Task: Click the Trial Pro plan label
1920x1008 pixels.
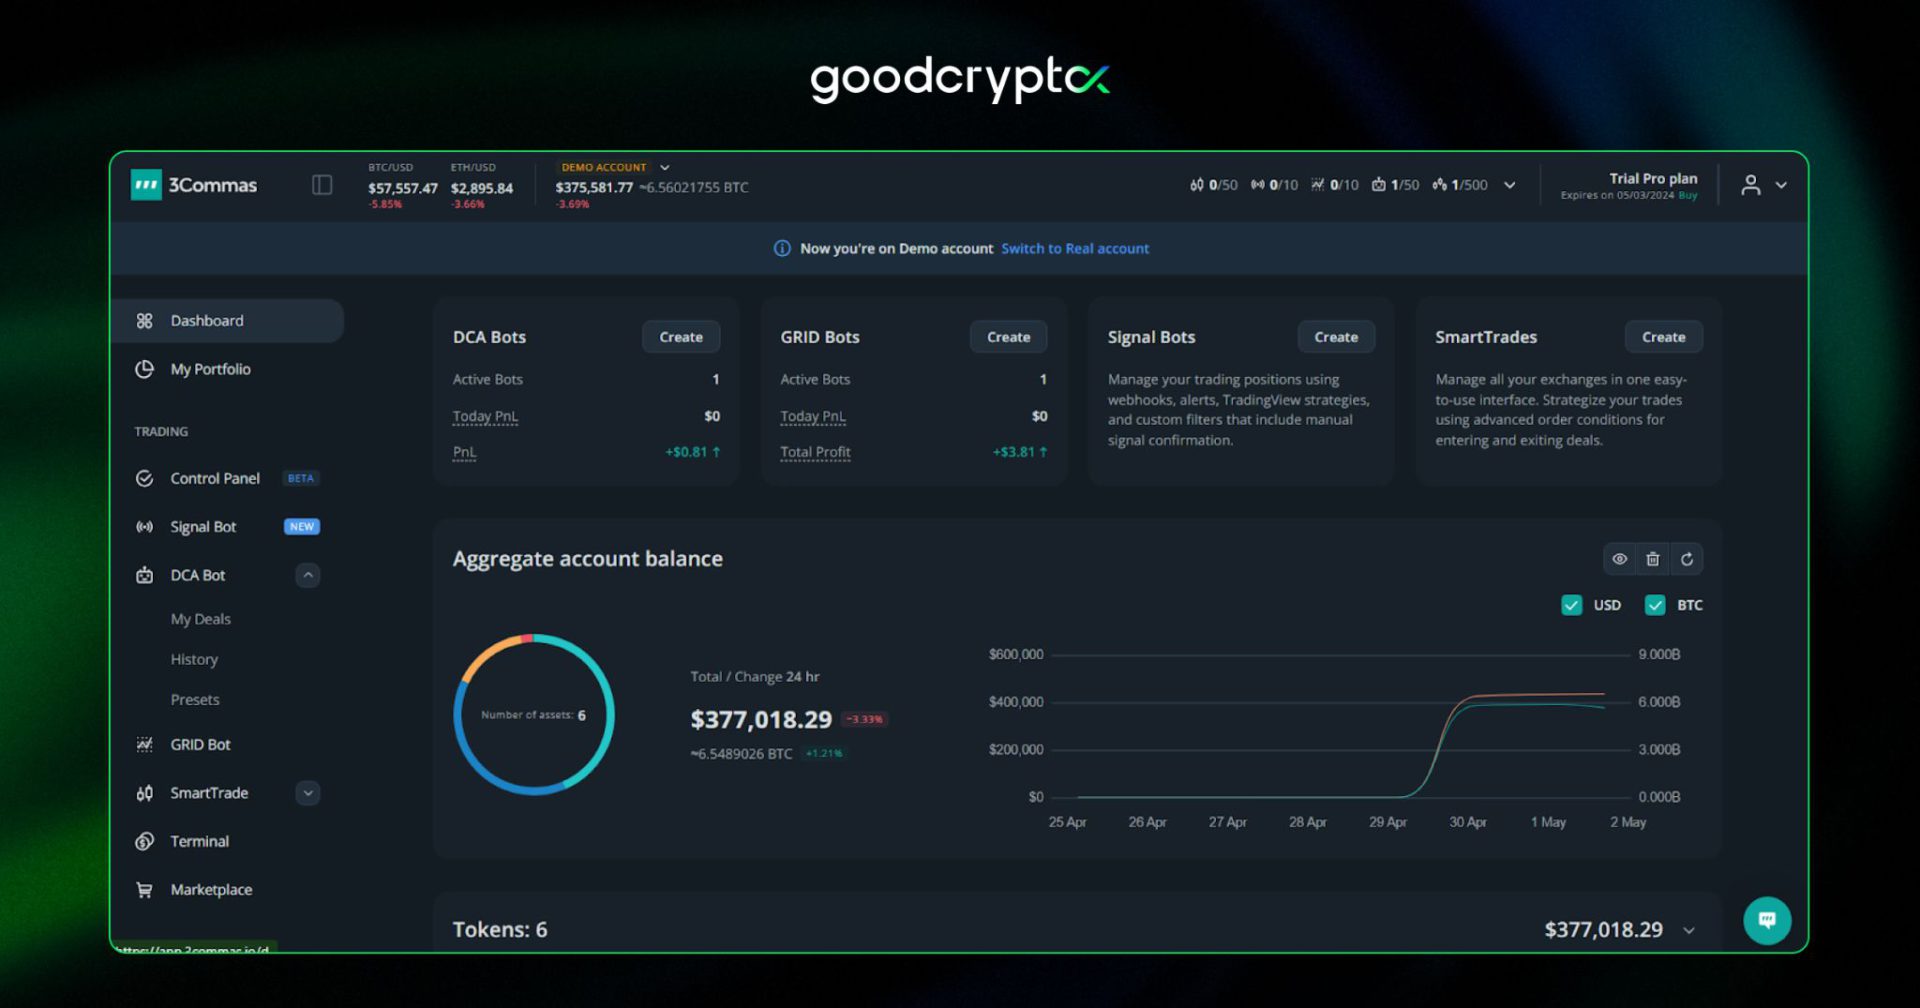Action: pos(1653,178)
